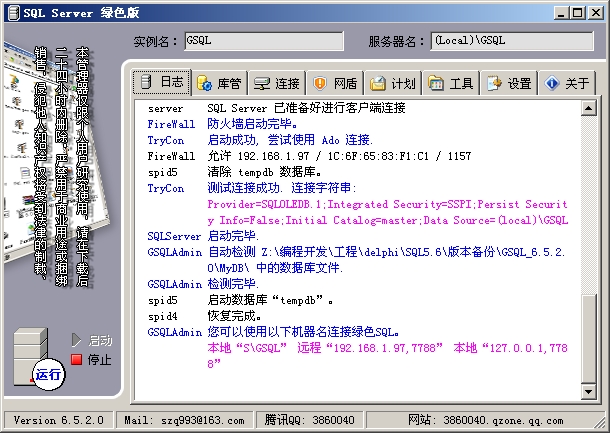The height and width of the screenshot is (433, 610).
Task: Click the log scrollbar up arrow
Action: 589,108
